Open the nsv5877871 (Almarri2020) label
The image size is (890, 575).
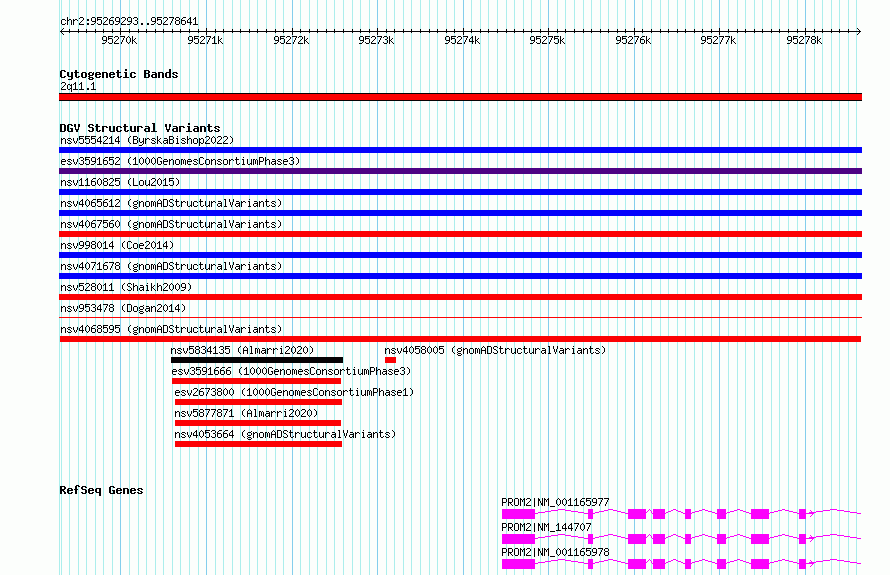[x=246, y=413]
